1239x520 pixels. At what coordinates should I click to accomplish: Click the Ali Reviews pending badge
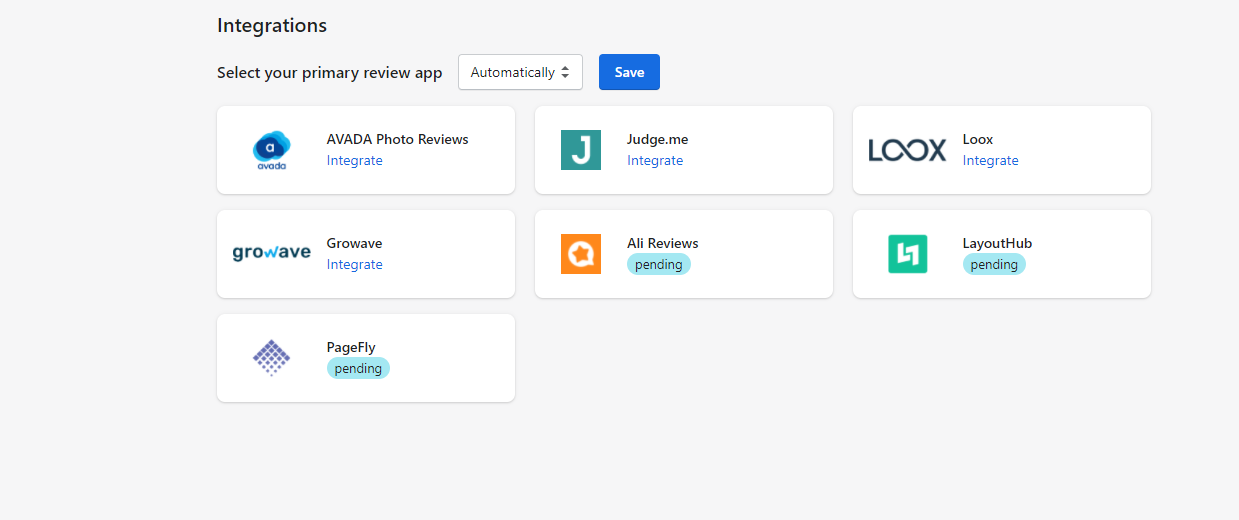pyautogui.click(x=659, y=264)
